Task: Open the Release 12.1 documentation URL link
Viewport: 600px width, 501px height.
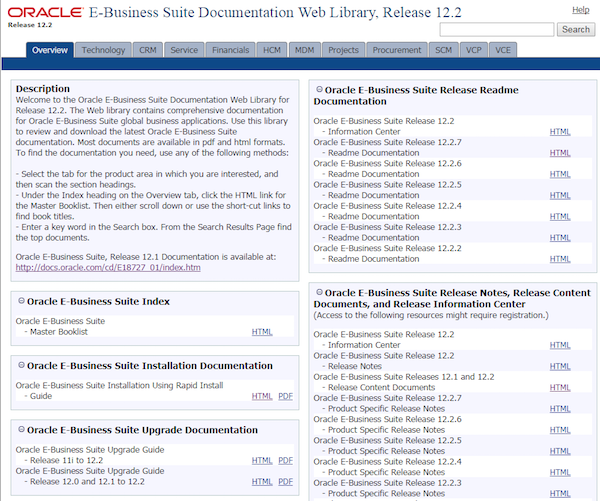Action: pyautogui.click(x=108, y=268)
